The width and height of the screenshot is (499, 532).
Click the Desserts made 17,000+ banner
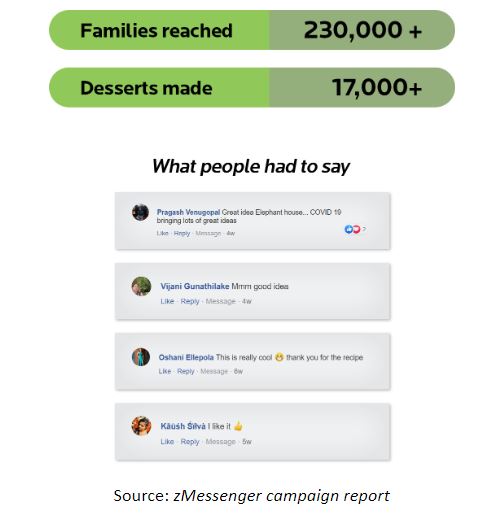(252, 88)
